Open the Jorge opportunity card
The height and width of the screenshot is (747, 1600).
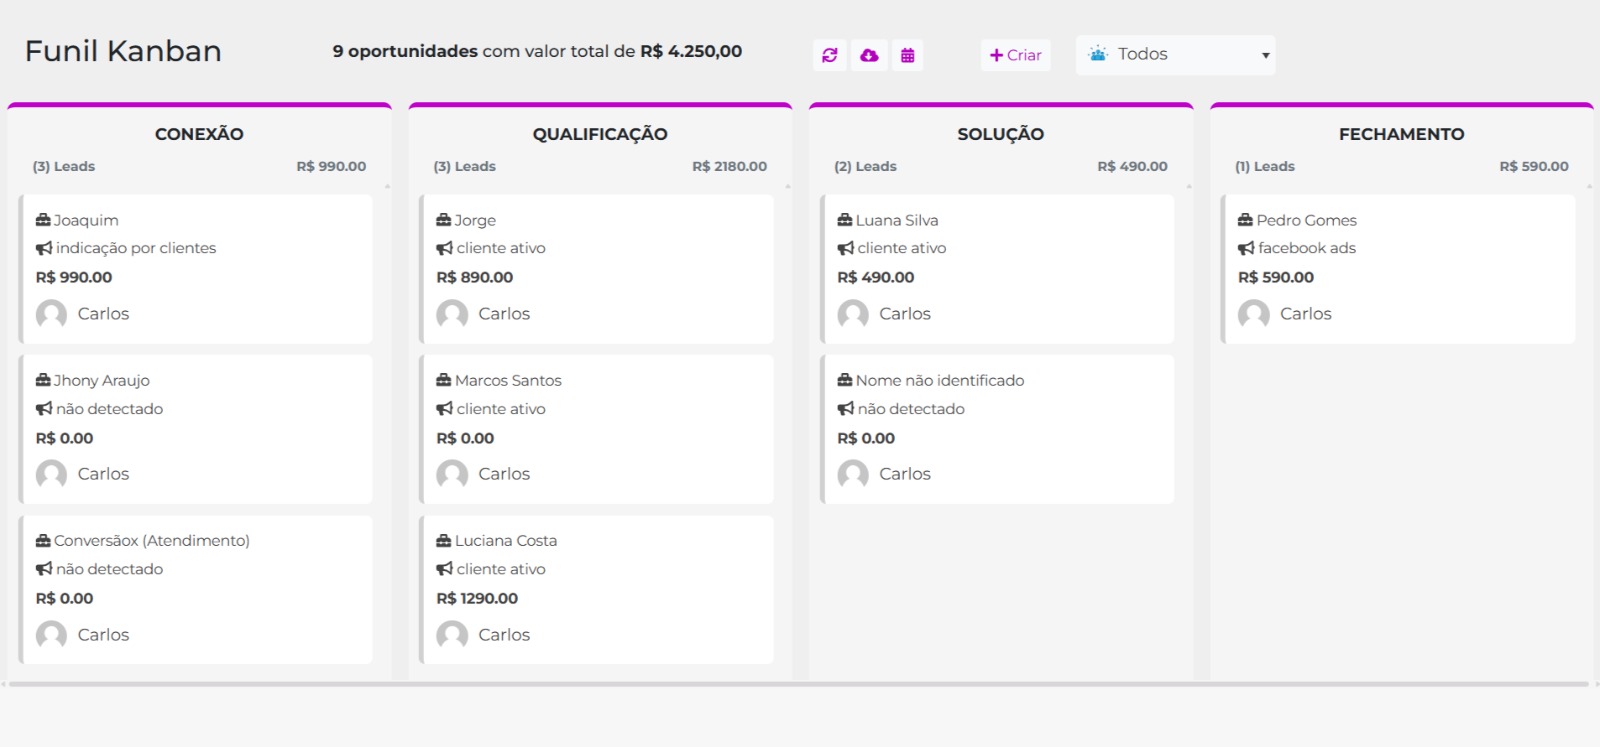click(596, 268)
